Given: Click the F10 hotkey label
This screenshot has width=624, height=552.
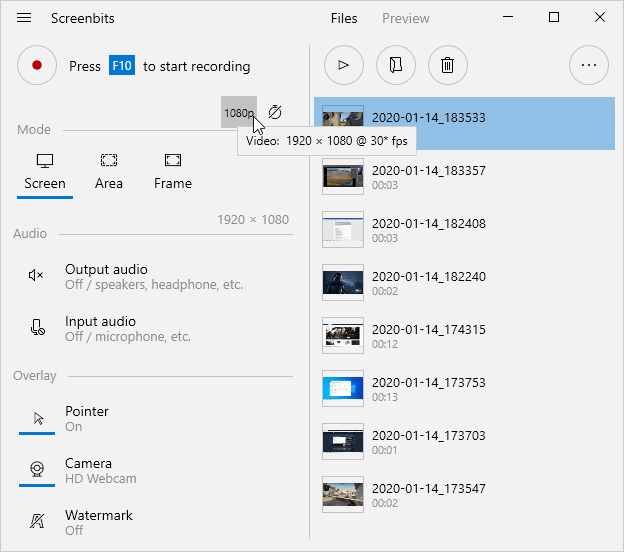Looking at the screenshot, I should (122, 65).
